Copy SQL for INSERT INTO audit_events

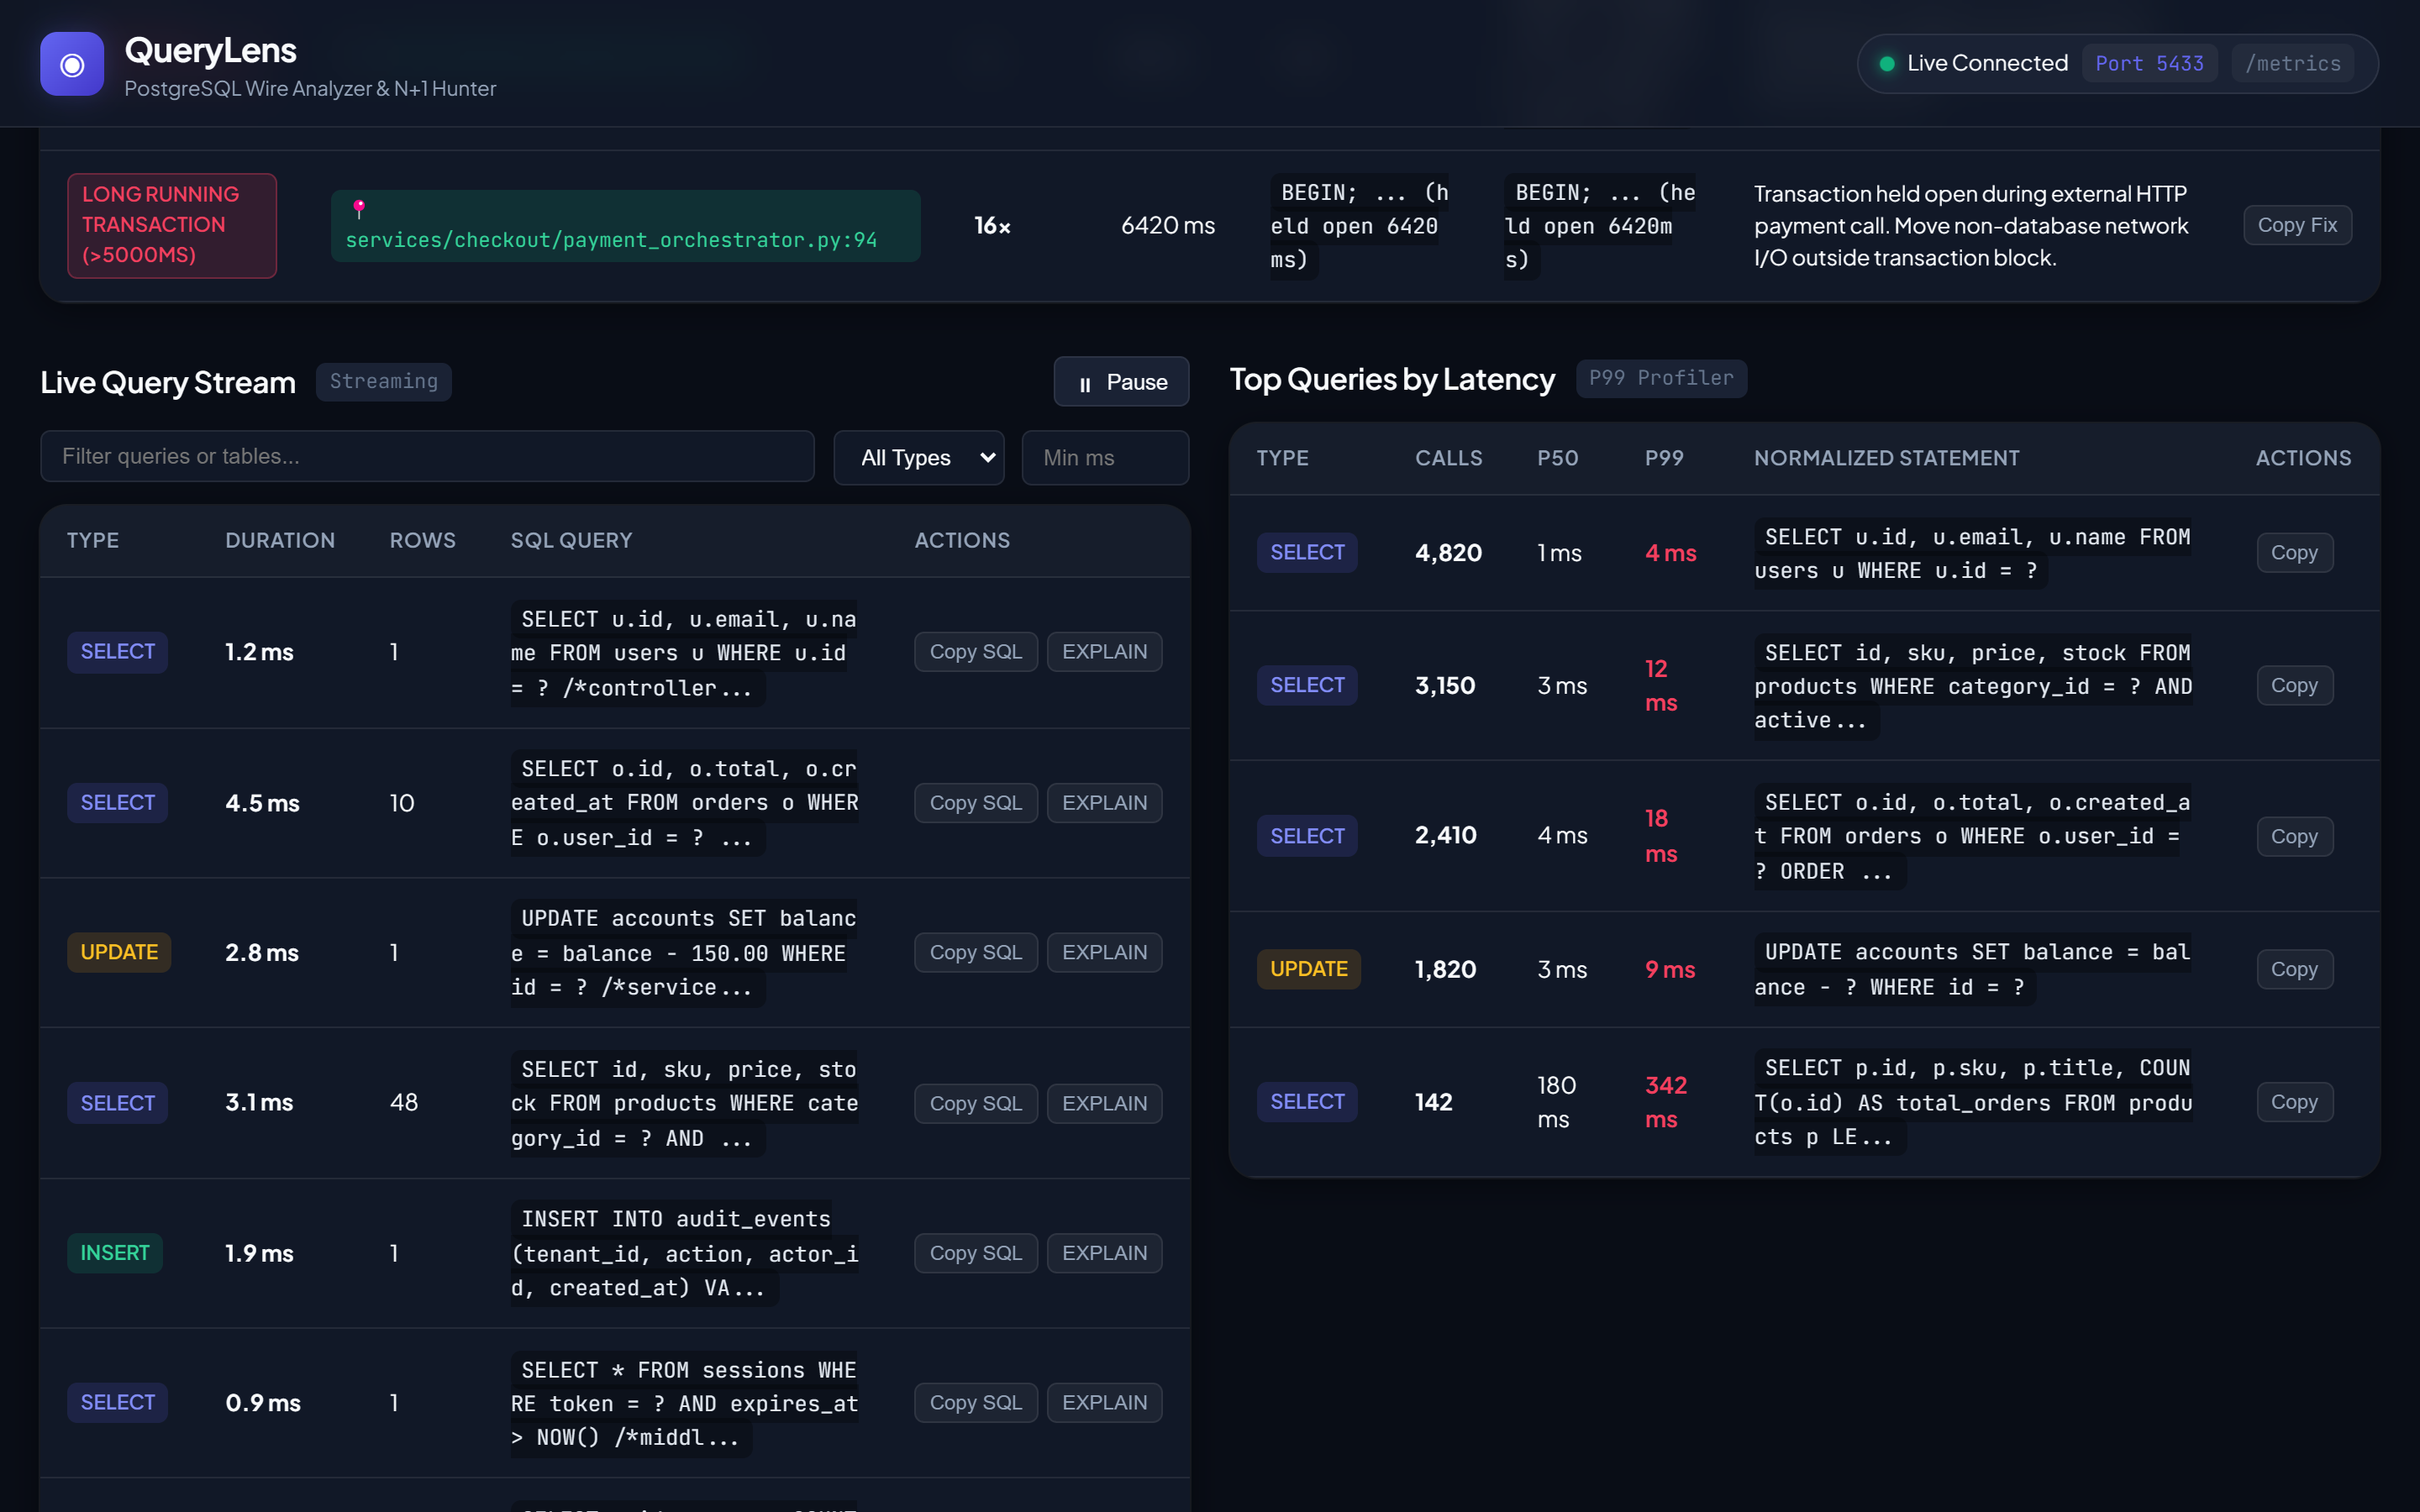point(975,1253)
